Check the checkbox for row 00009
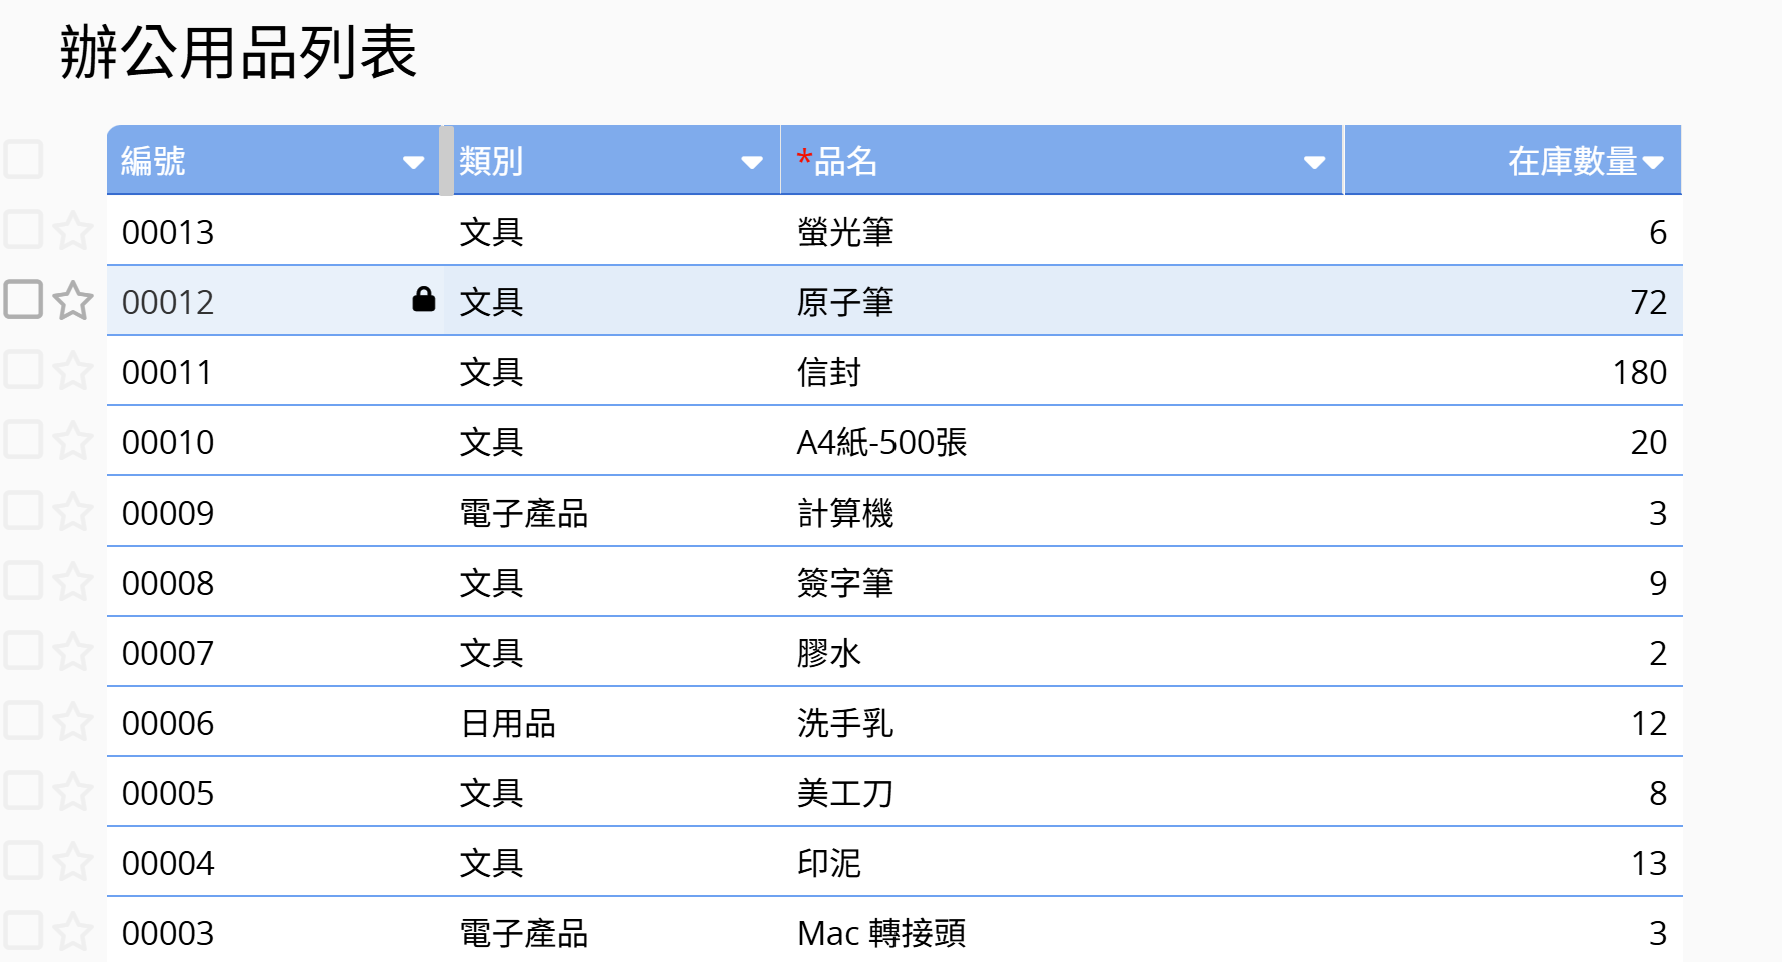This screenshot has width=1782, height=962. point(23,510)
